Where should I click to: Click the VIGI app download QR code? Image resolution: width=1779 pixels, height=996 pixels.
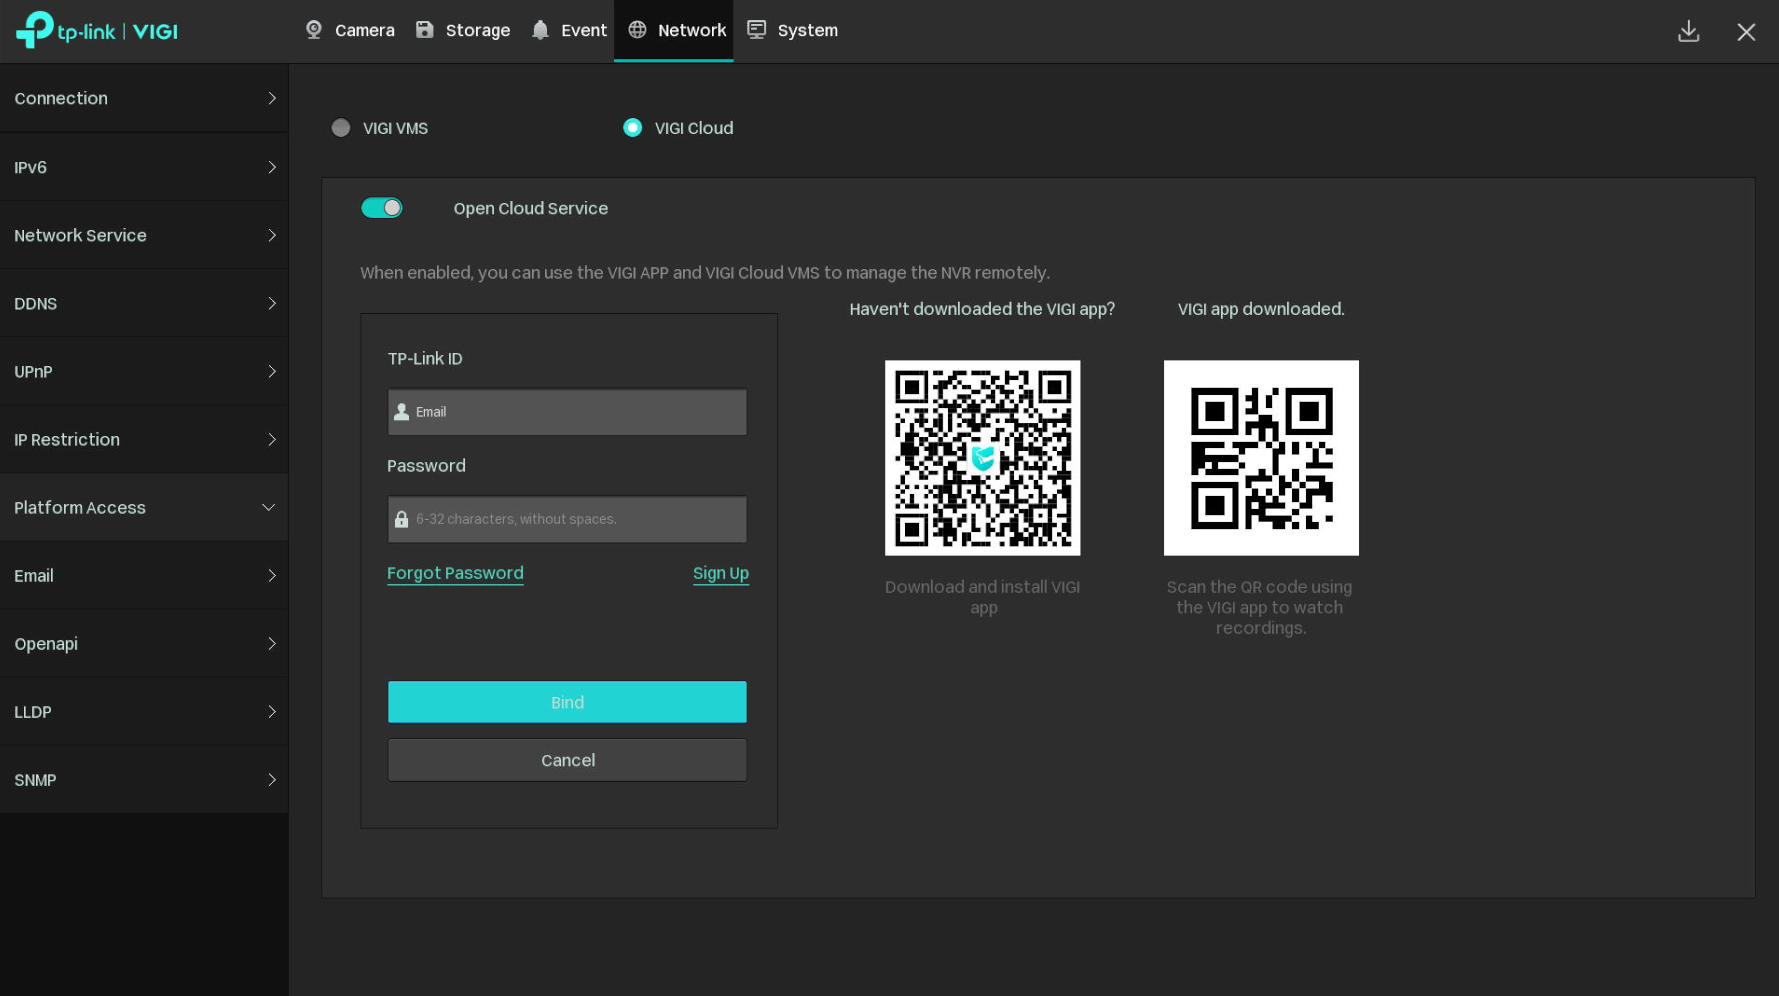[983, 458]
